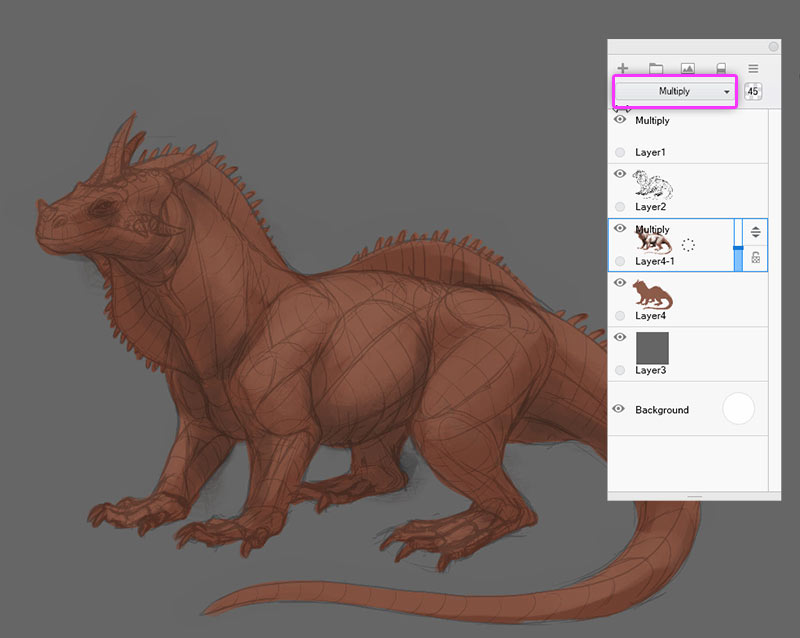Click the Background white color swatch
Image resolution: width=800 pixels, height=638 pixels.
tap(738, 408)
